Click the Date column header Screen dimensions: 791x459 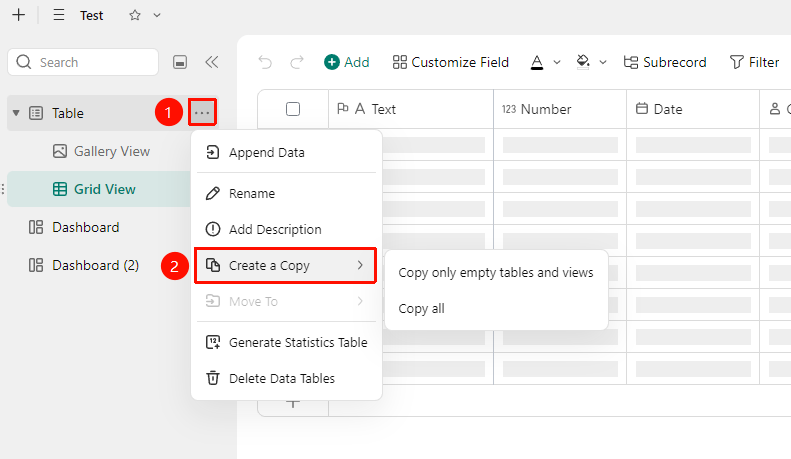tap(693, 109)
